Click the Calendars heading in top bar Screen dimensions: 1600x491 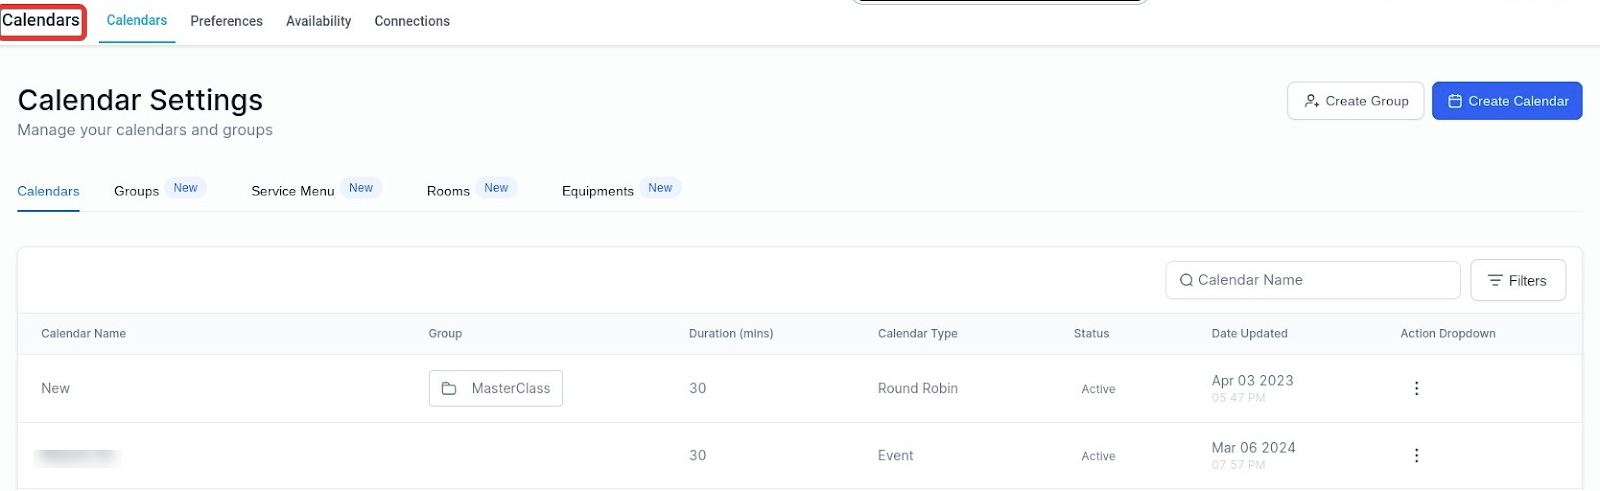click(41, 20)
